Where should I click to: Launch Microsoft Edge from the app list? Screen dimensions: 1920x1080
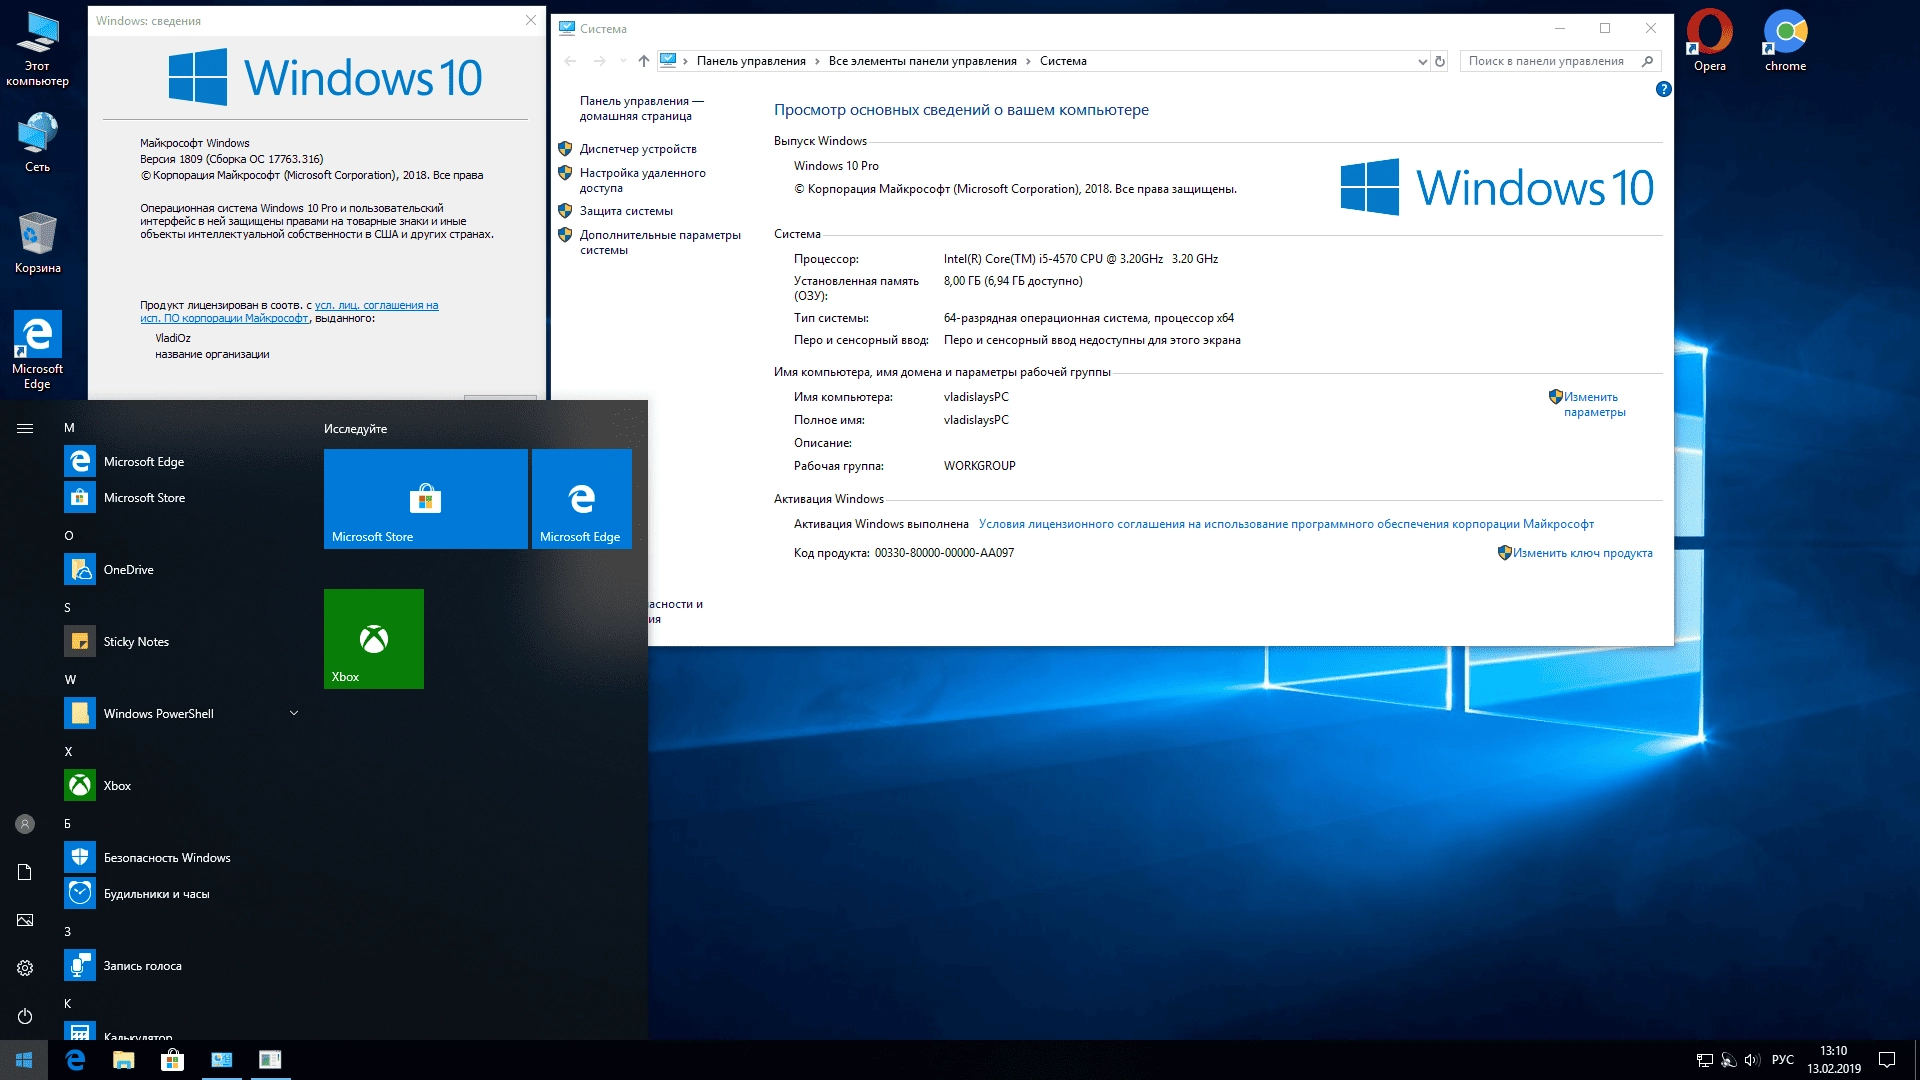click(x=182, y=461)
